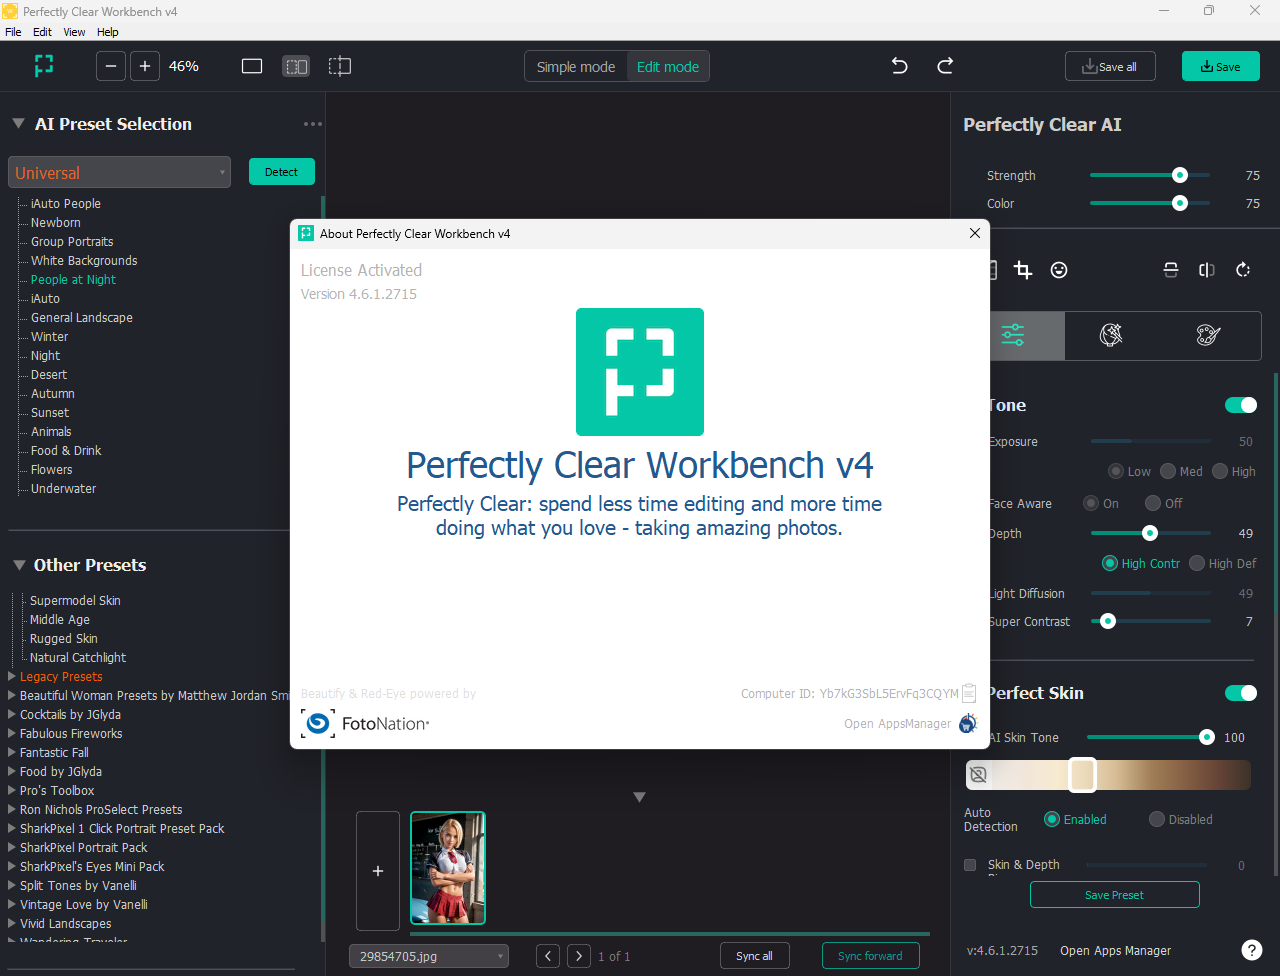Adjust the Strength slider handle

click(1180, 175)
